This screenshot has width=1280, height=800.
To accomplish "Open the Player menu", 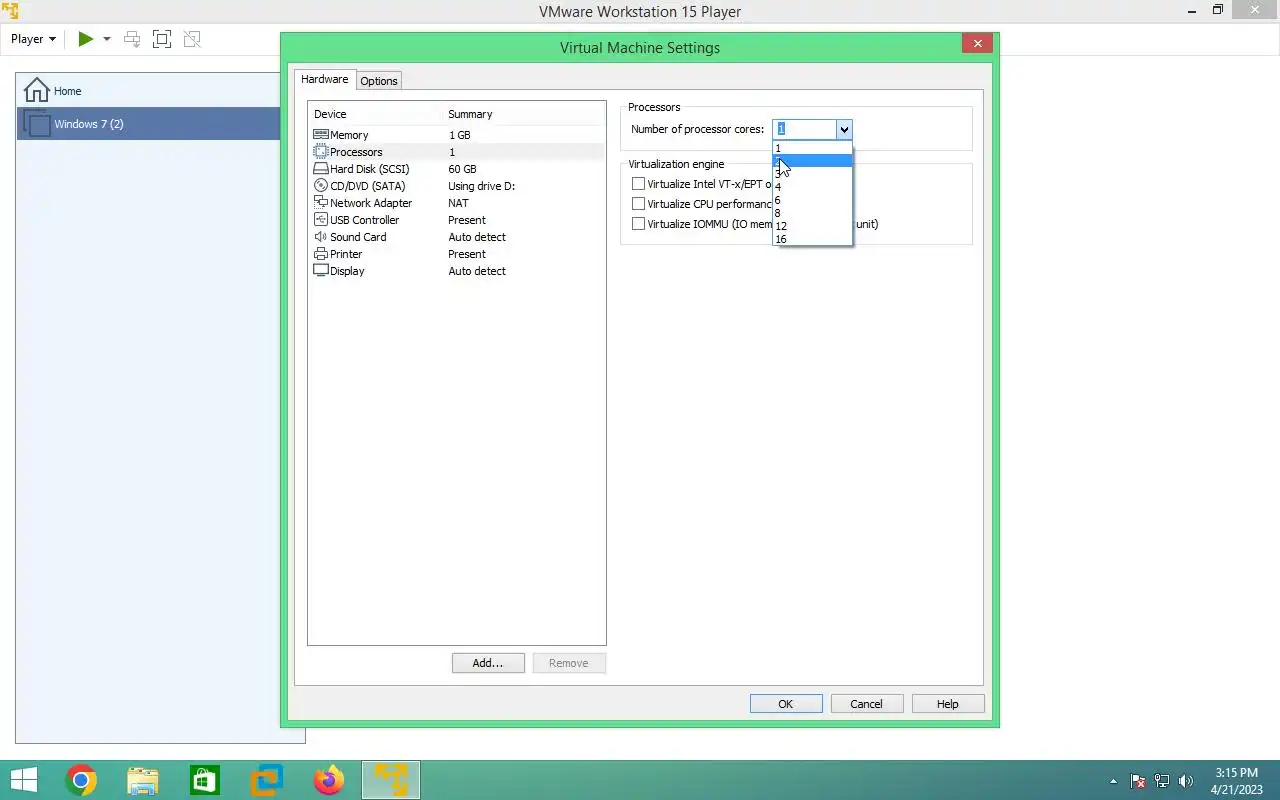I will pyautogui.click(x=33, y=39).
